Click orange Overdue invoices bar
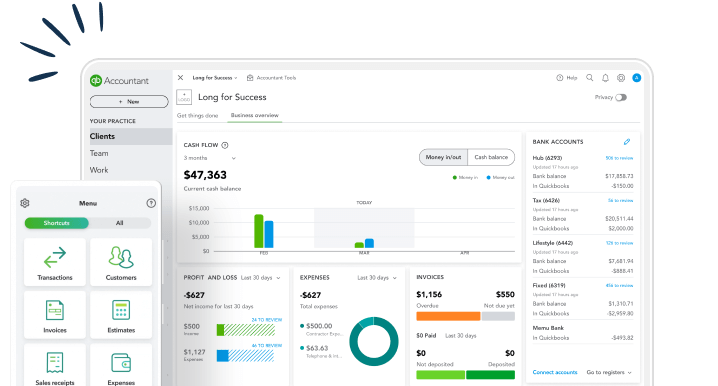The image size is (718, 386). pyautogui.click(x=448, y=316)
